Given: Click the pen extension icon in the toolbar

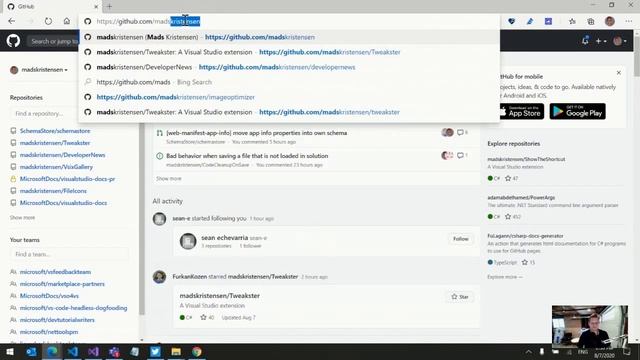Looking at the screenshot, I should (530, 21).
